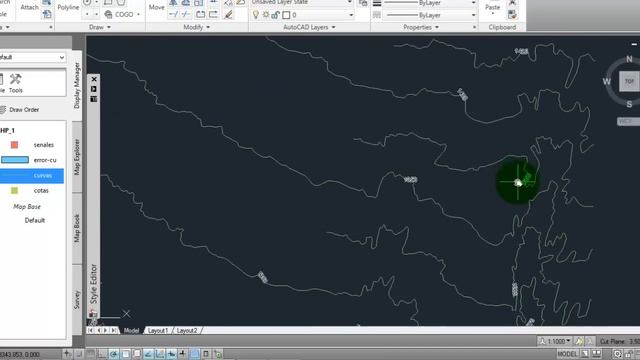Click the first-layout navigation arrow
Image resolution: width=640 pixels, height=360 pixels.
pos(91,330)
